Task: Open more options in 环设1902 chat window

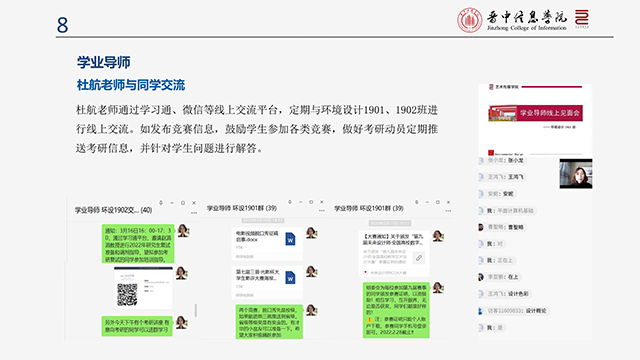Action: tap(193, 213)
